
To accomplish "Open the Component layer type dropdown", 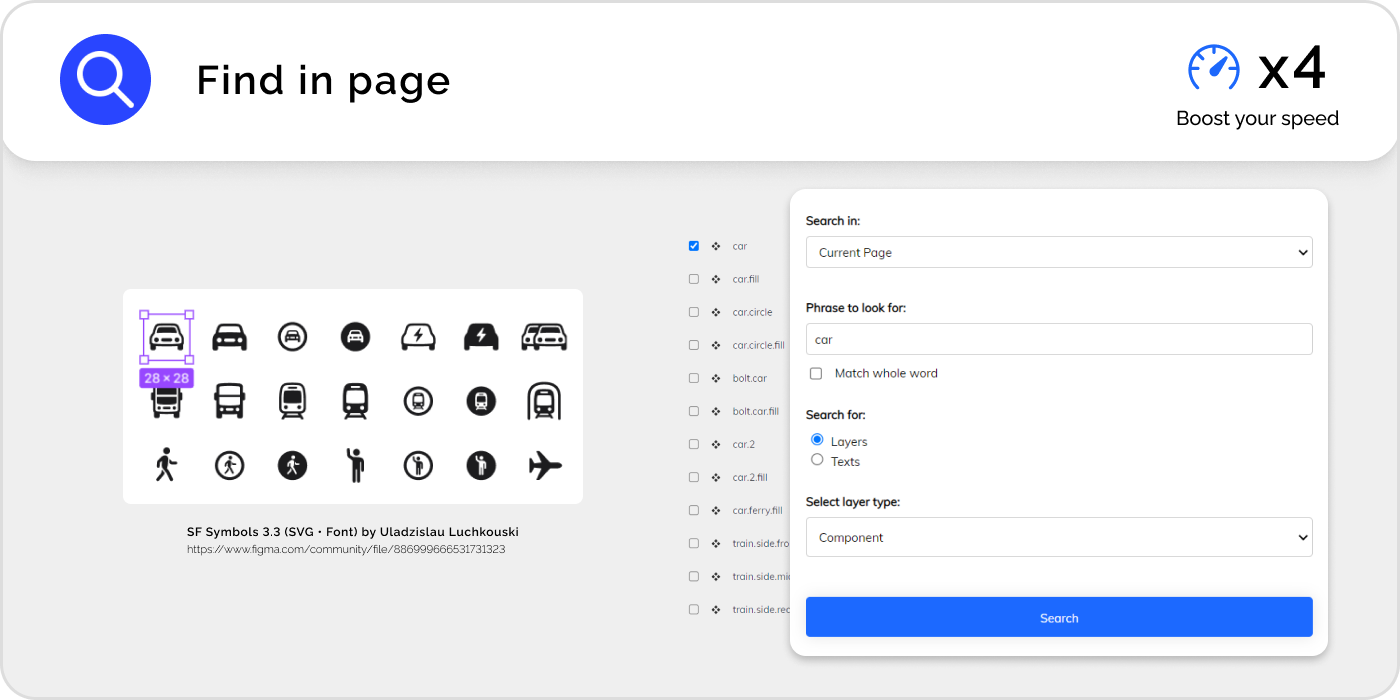I will point(1059,537).
